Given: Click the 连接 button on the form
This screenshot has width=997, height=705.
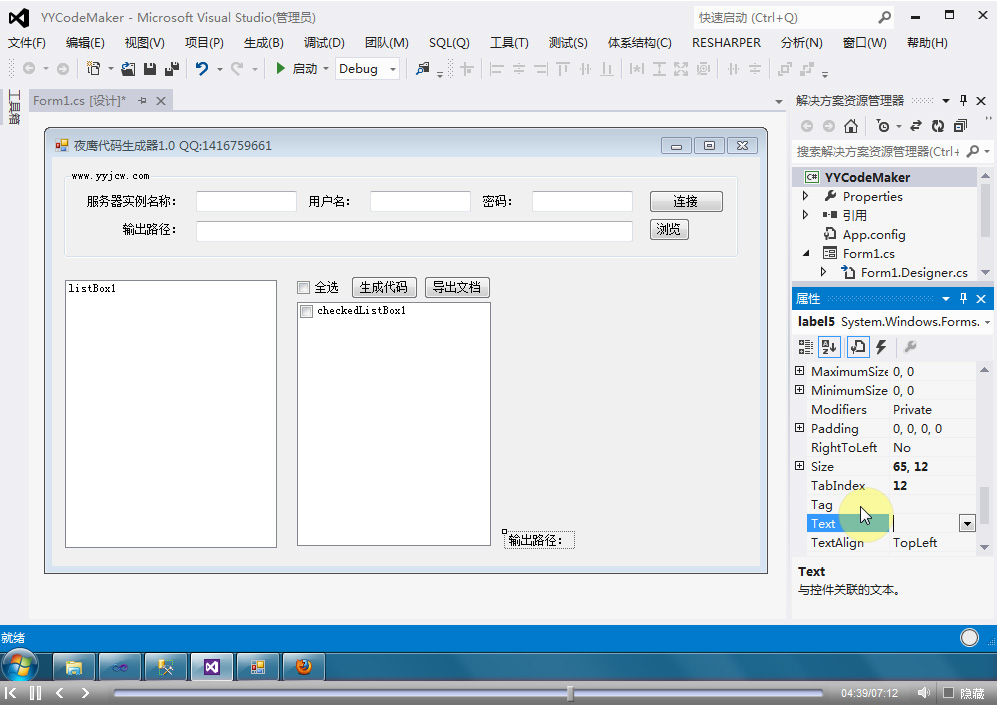Looking at the screenshot, I should (686, 202).
